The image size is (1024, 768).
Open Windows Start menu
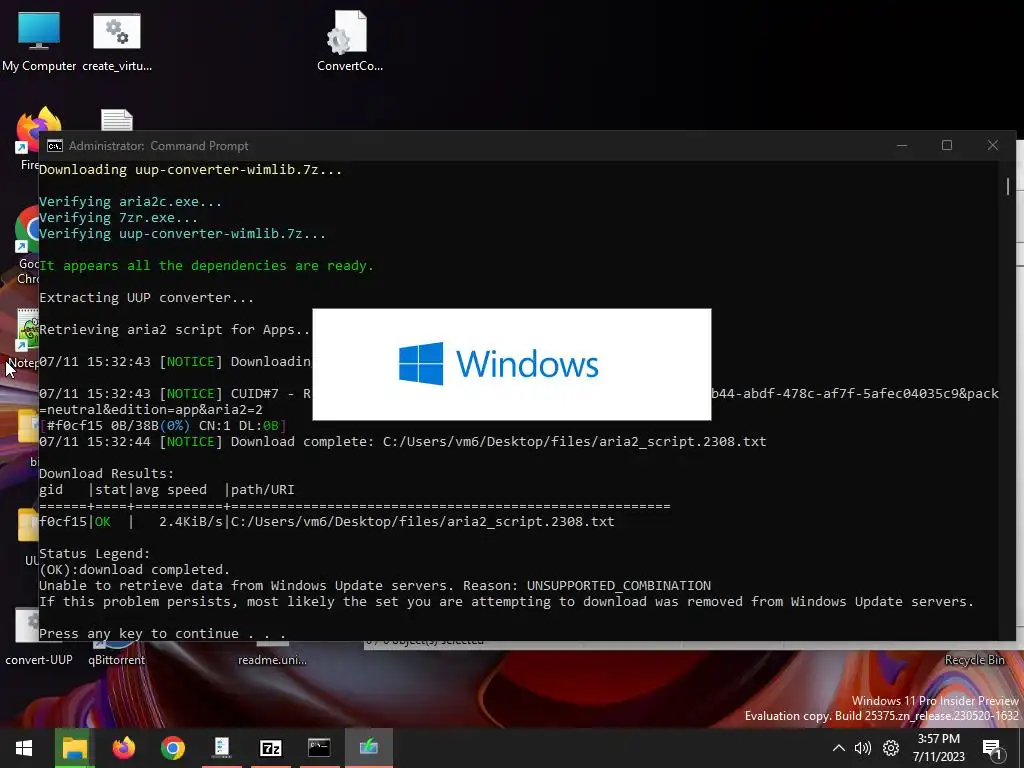24,748
